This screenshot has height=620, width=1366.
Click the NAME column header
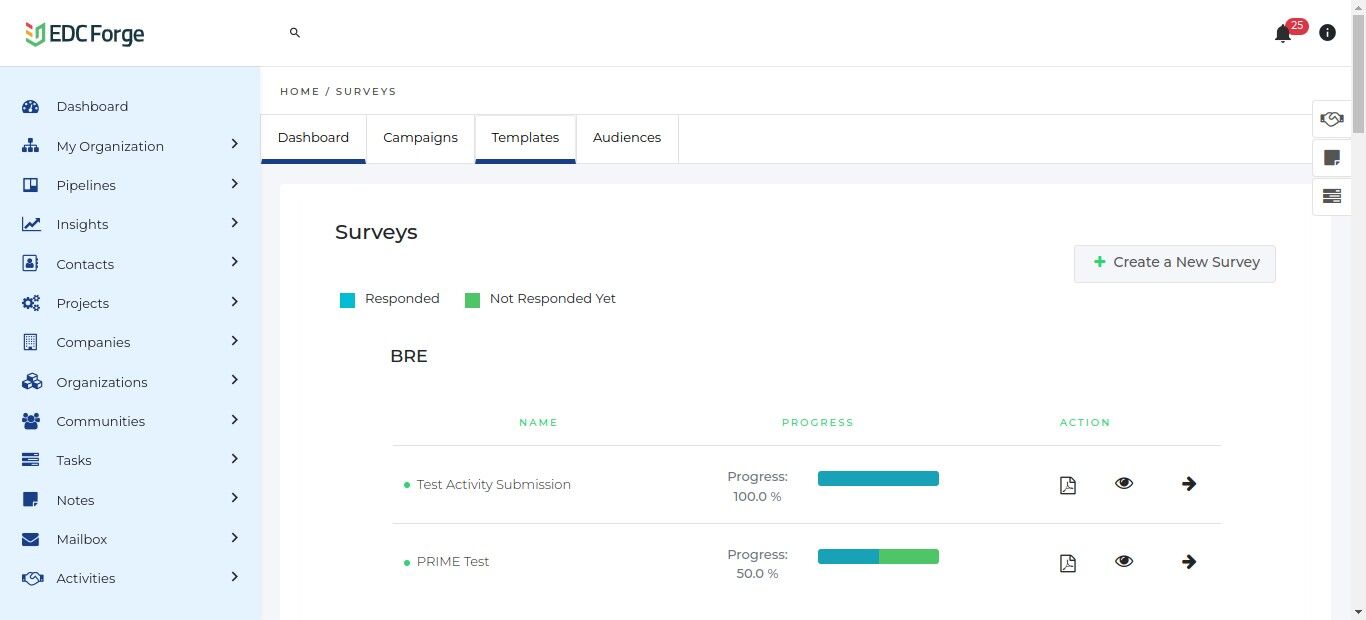538,423
